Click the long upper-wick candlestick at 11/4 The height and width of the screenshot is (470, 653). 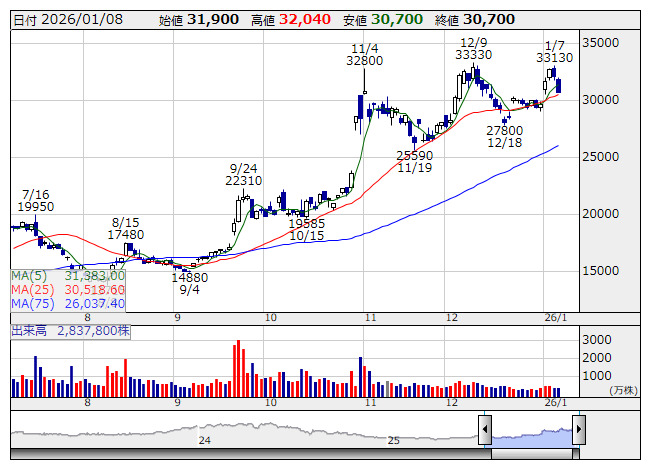point(365,82)
